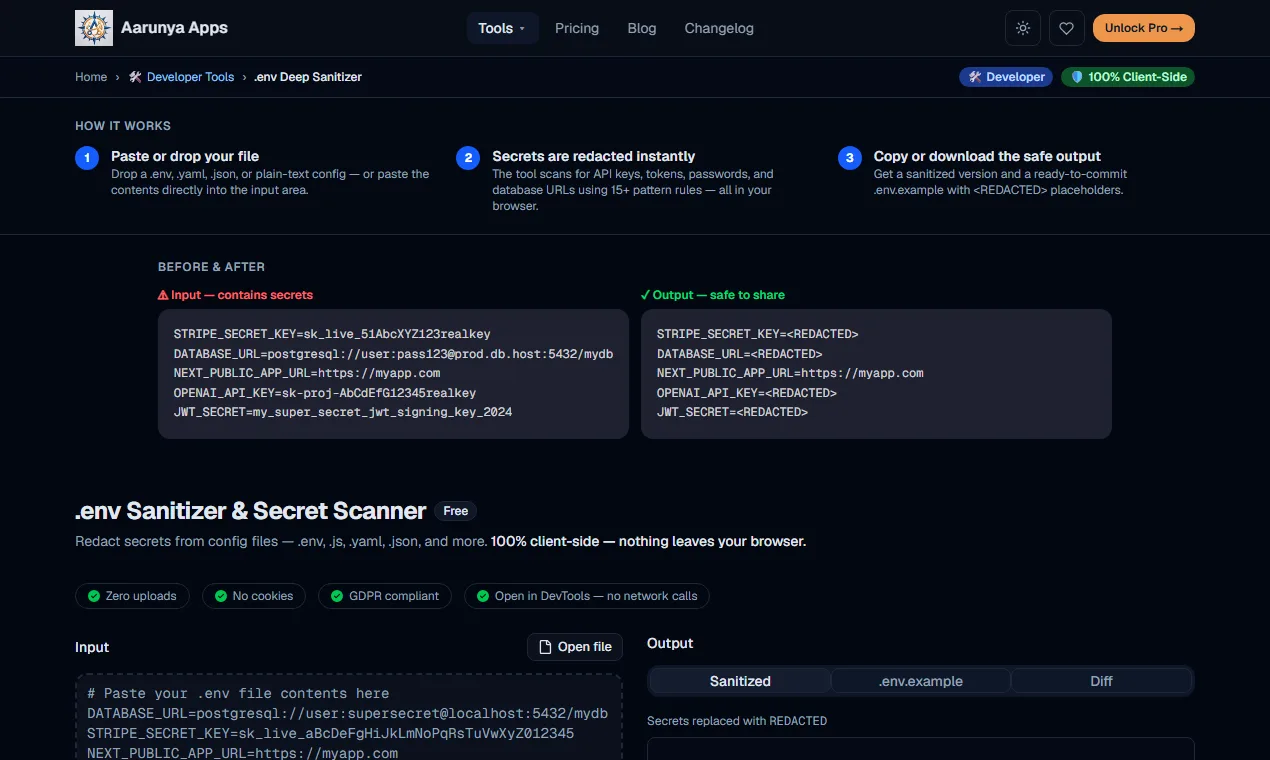Click the Developer badge
The image size is (1270, 760).
coord(1006,77)
